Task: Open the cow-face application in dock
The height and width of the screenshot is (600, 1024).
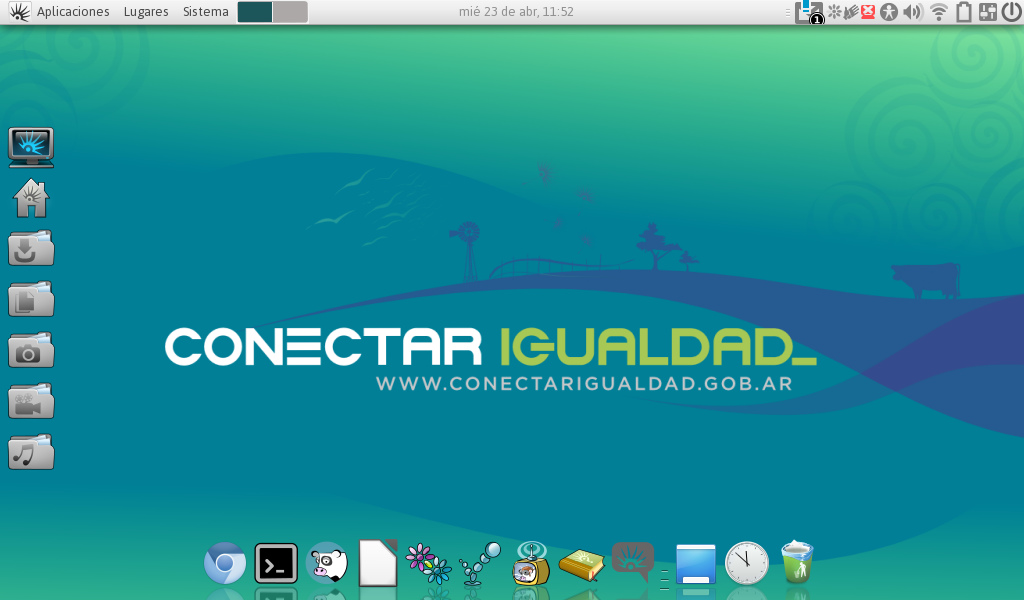Action: 327,563
